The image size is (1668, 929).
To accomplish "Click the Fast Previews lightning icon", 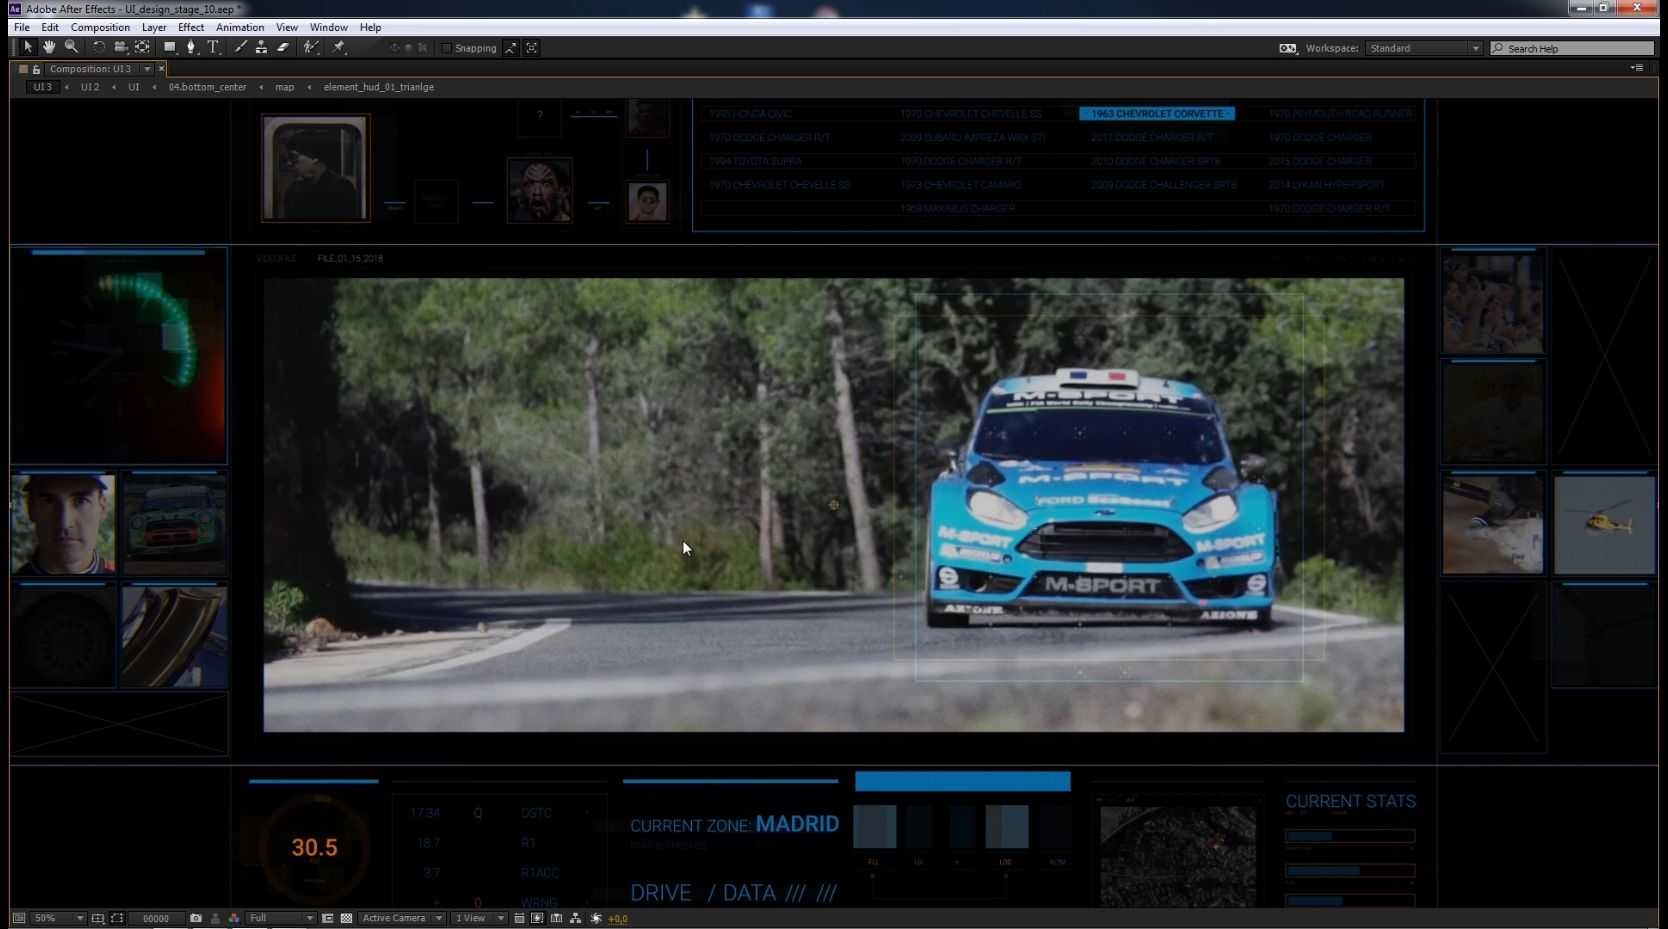I will point(537,918).
